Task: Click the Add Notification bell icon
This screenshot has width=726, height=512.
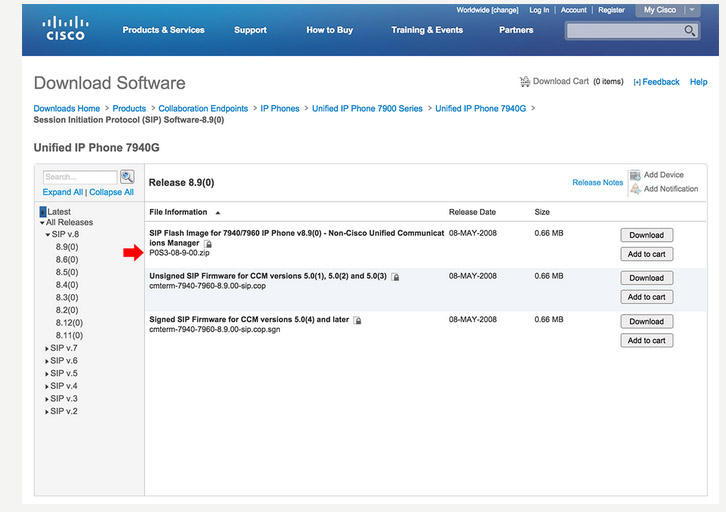Action: (x=635, y=188)
